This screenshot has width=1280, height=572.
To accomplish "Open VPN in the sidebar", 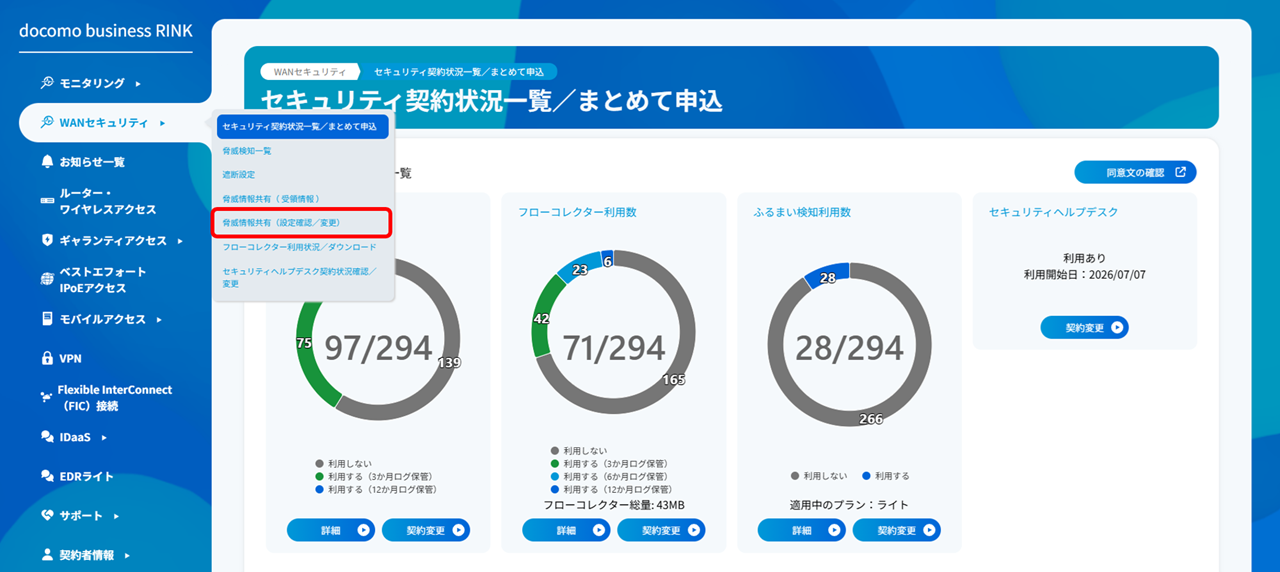I will (x=70, y=358).
